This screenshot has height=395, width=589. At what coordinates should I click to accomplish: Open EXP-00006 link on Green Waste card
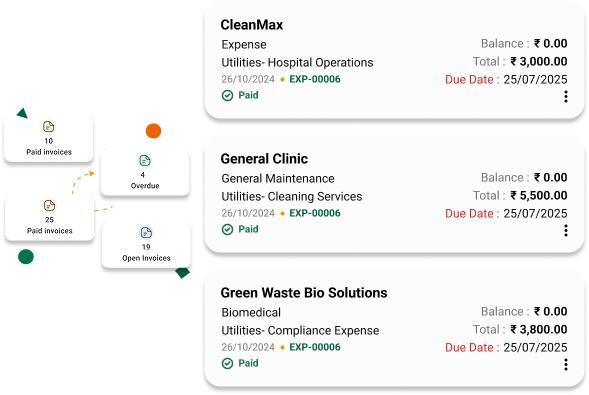[x=315, y=347]
